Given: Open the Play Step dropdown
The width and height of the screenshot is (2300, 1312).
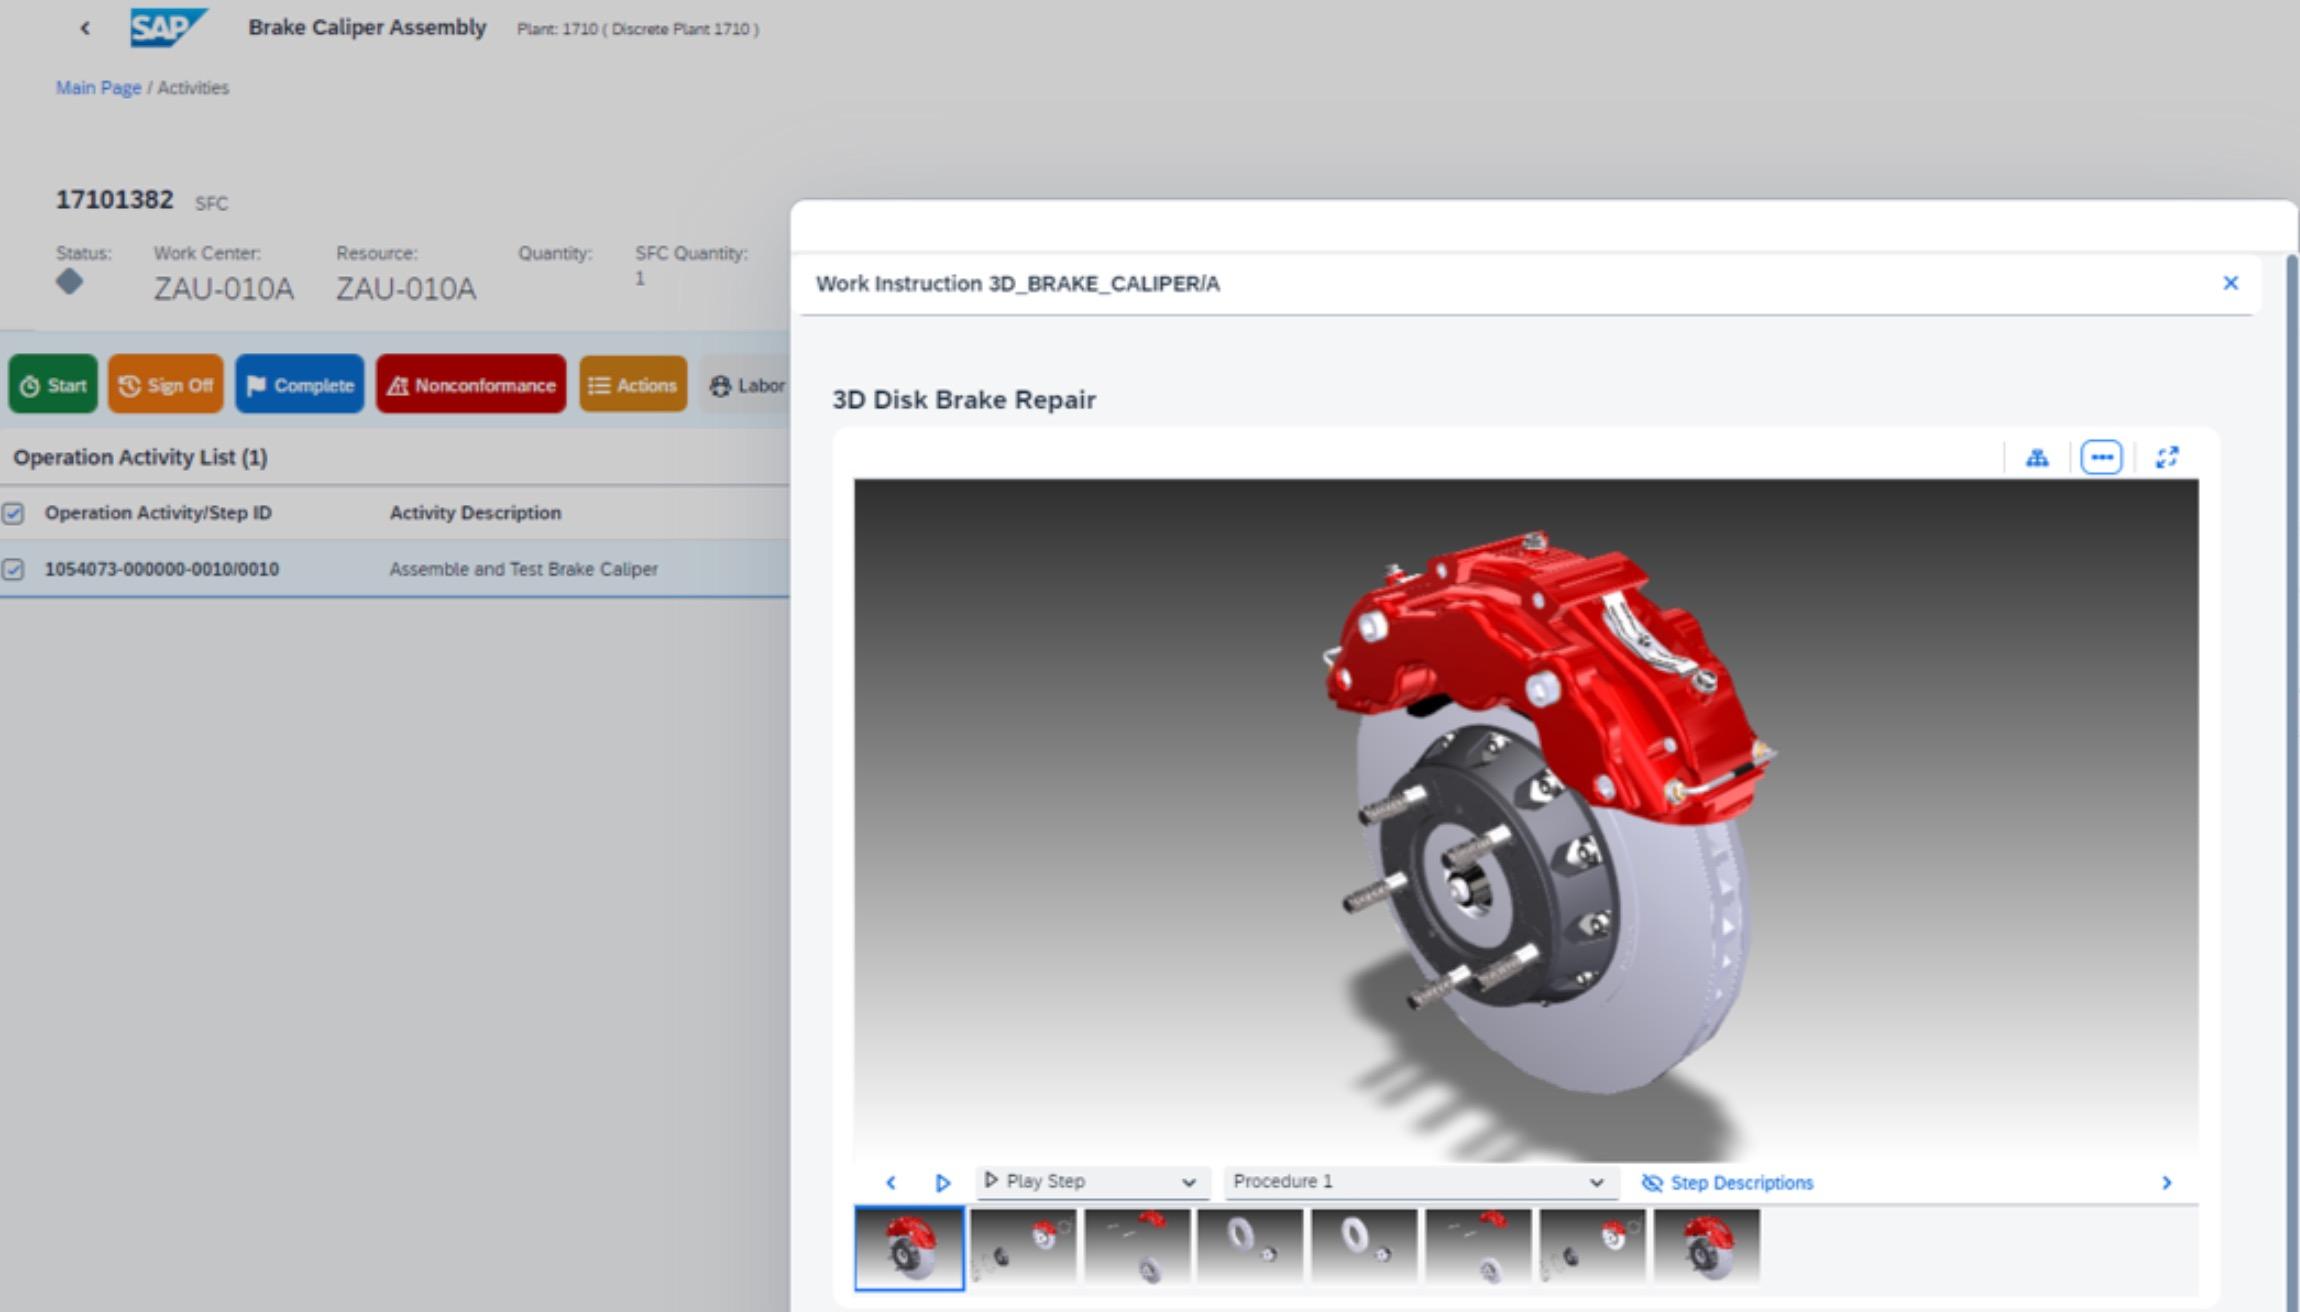Looking at the screenshot, I should [1092, 1182].
